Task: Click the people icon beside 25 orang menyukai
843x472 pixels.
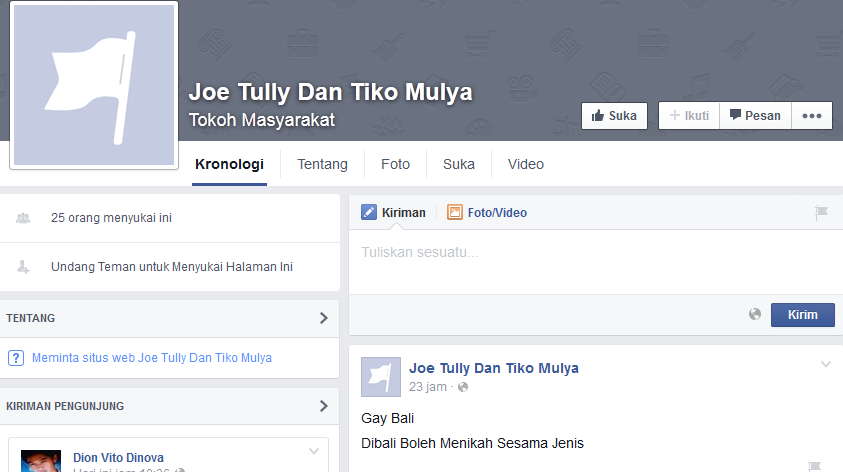Action: coord(23,218)
